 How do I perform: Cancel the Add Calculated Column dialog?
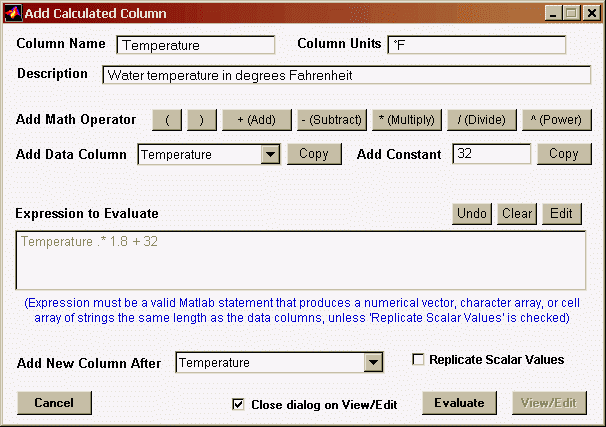(54, 403)
